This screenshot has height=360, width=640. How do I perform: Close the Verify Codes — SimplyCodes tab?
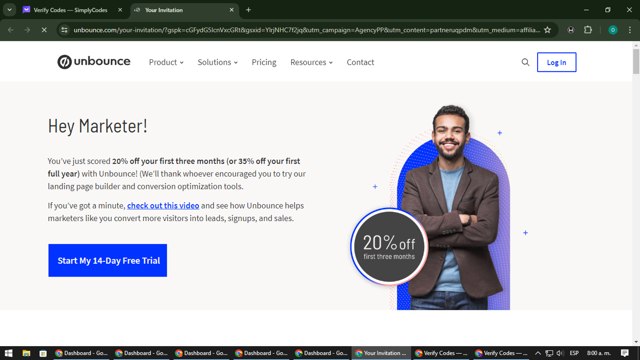120,10
